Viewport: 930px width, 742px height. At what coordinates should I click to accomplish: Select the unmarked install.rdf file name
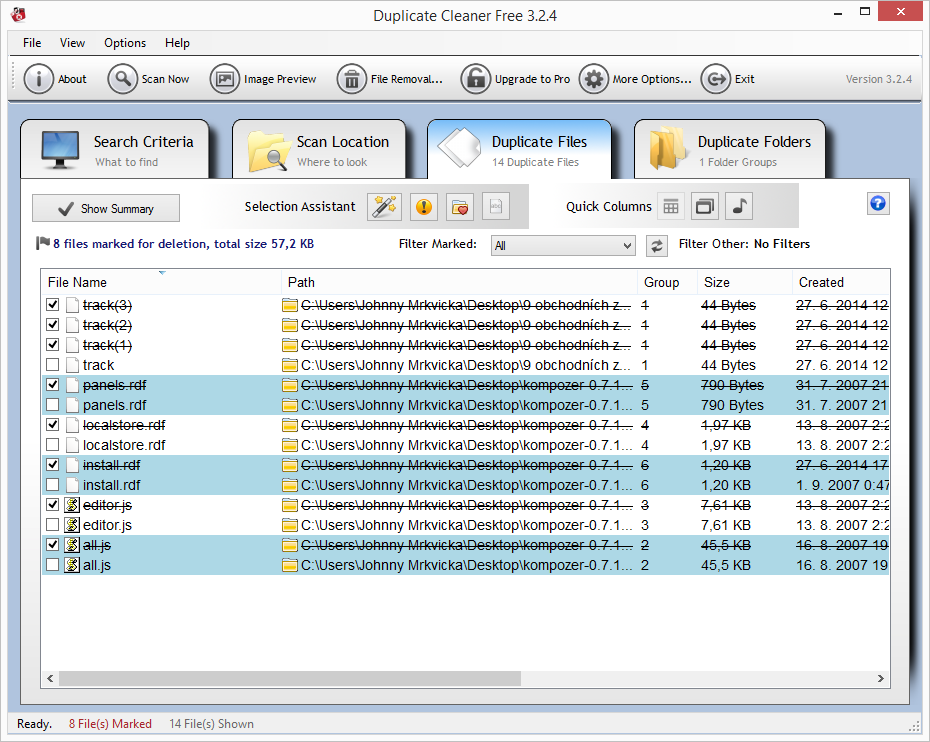pos(112,485)
